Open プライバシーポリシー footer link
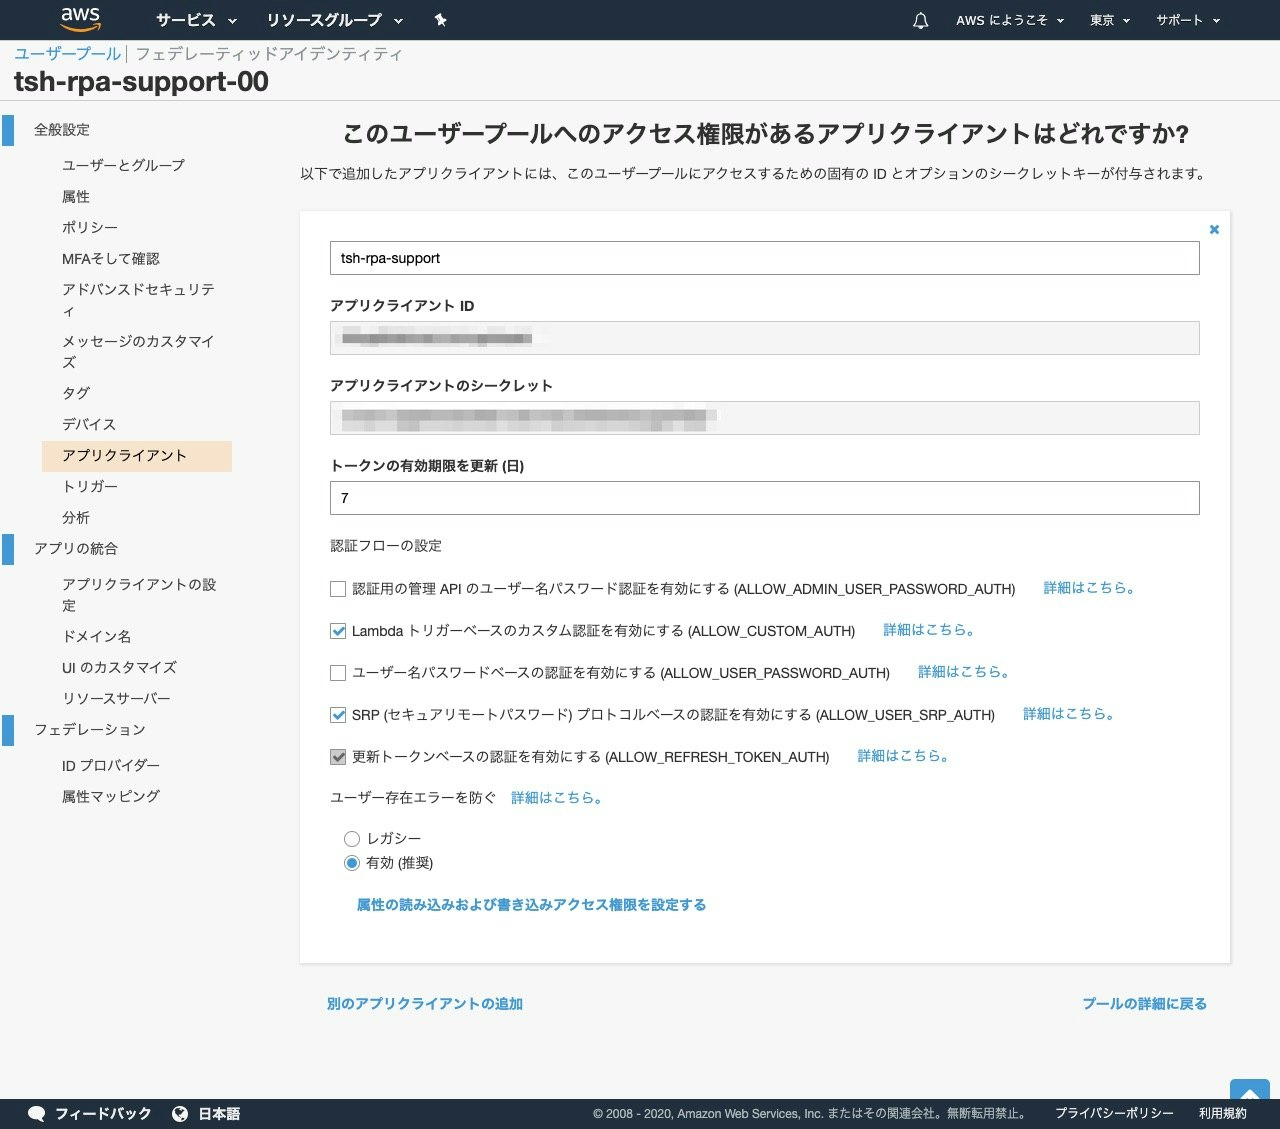 pyautogui.click(x=1114, y=1113)
